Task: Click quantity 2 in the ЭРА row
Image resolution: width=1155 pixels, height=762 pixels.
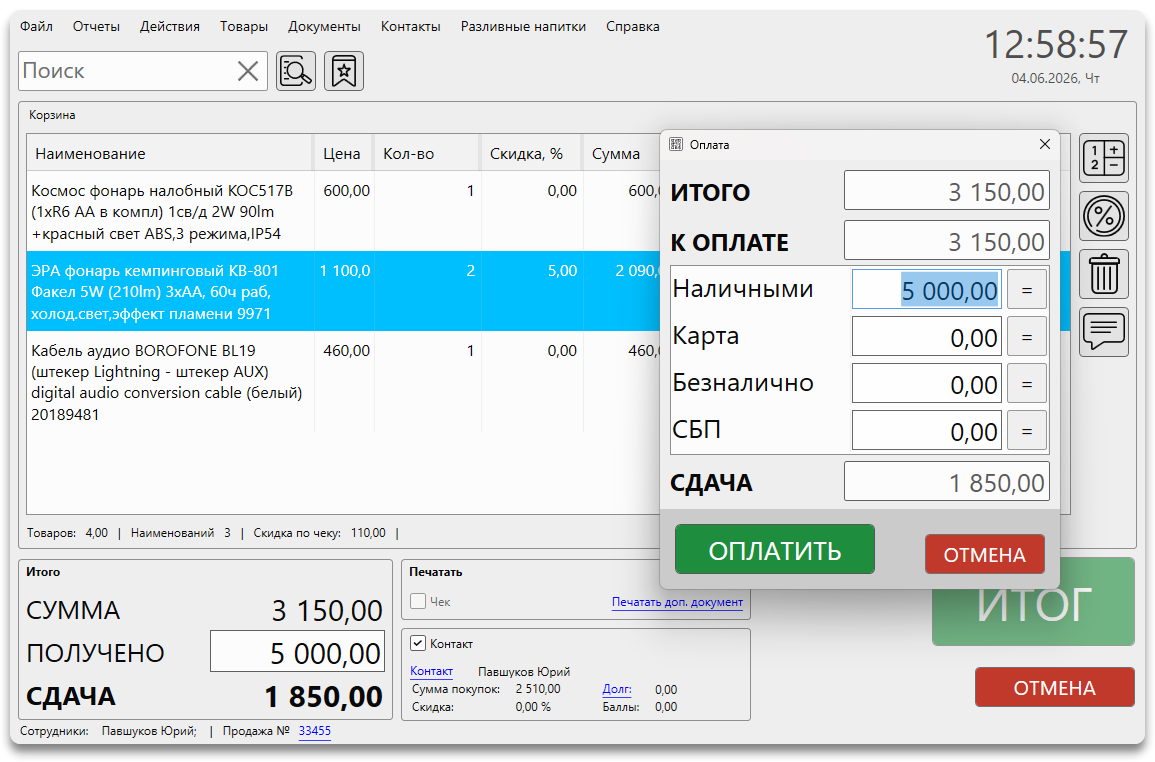Action: point(470,270)
